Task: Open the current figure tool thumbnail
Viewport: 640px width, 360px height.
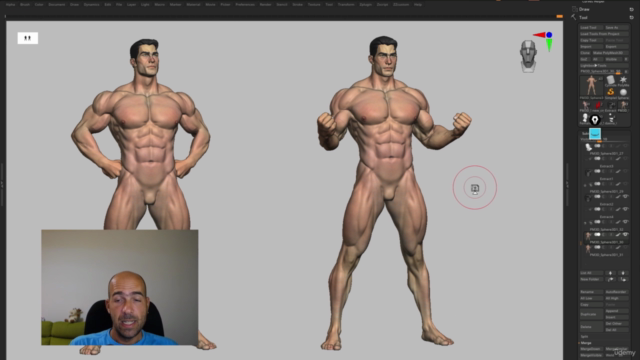Action: click(x=591, y=86)
